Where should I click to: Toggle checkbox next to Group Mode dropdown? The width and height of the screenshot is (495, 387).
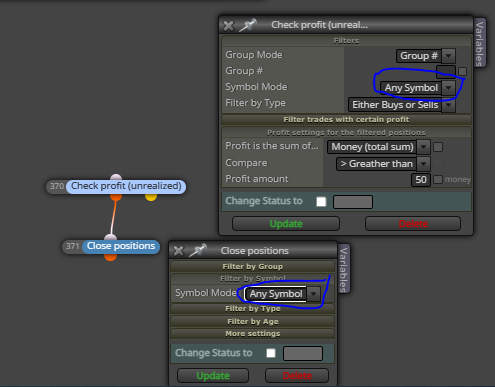(x=462, y=55)
